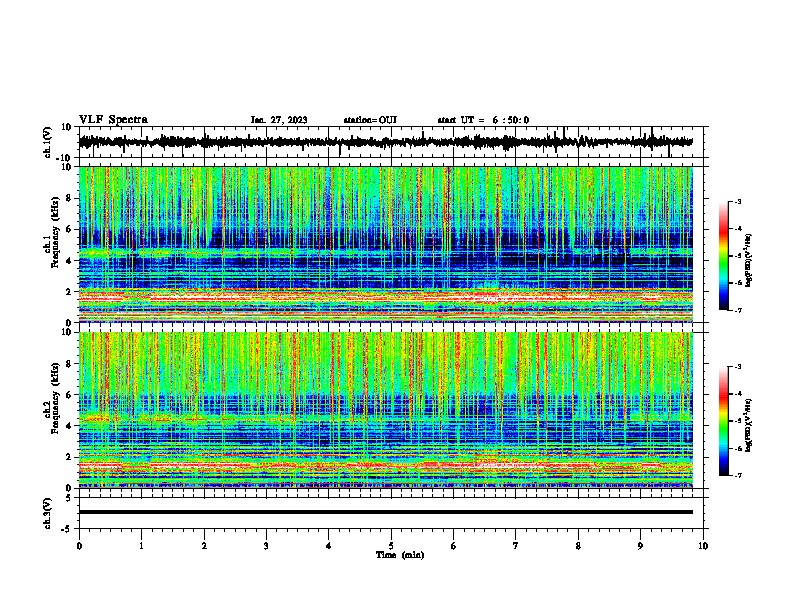This screenshot has height=612, width=792.
Task: Click the ch.2 "Frequency (kHz)" axis label
Action: [55, 398]
